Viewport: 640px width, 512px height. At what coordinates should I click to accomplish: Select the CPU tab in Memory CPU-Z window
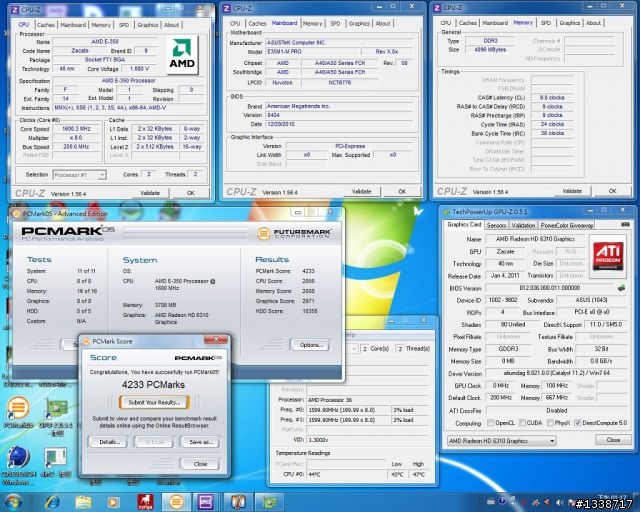446,23
